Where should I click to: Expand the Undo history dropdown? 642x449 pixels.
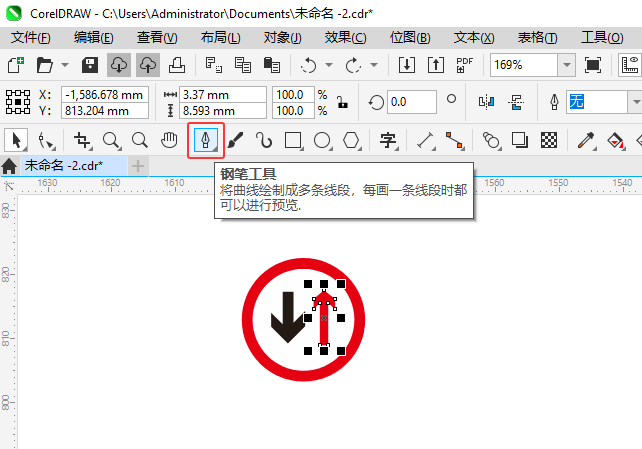click(x=329, y=65)
